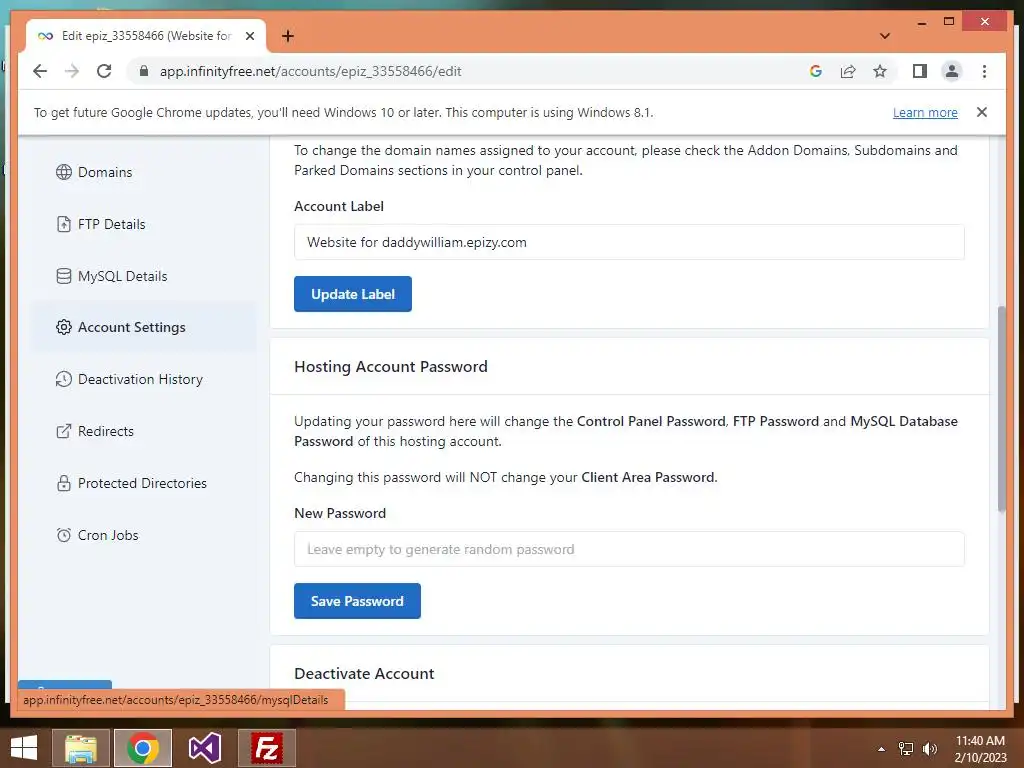Screen dimensions: 1024x768
Task: Open Protected Directories in sidebar
Action: [x=143, y=483]
